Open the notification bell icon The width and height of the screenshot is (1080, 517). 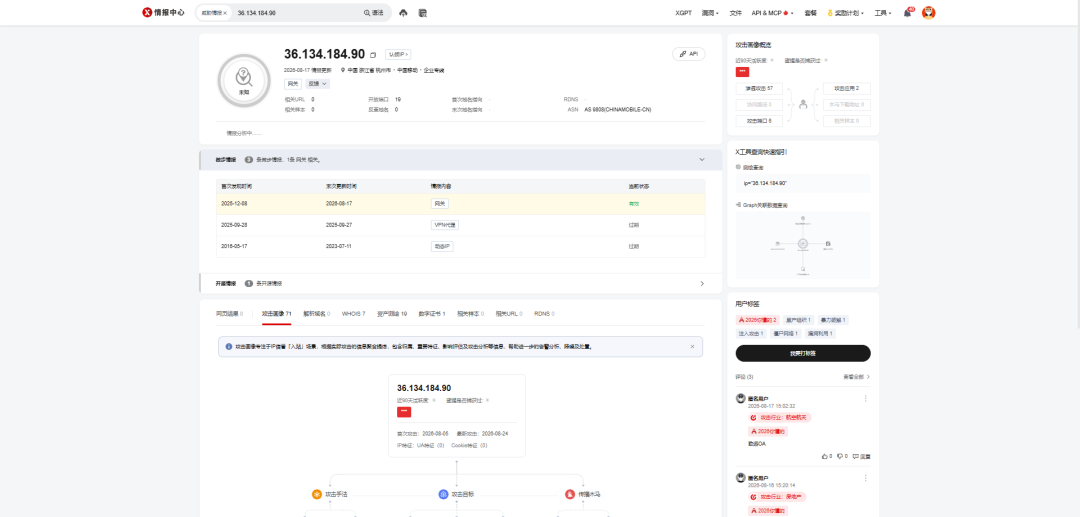tap(907, 12)
